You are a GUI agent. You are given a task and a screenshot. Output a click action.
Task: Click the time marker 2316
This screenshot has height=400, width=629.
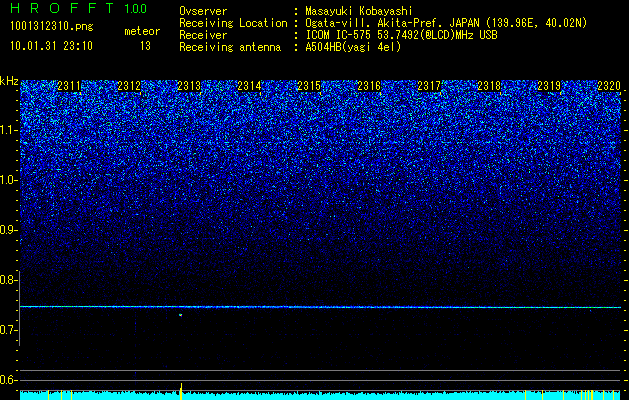369,85
